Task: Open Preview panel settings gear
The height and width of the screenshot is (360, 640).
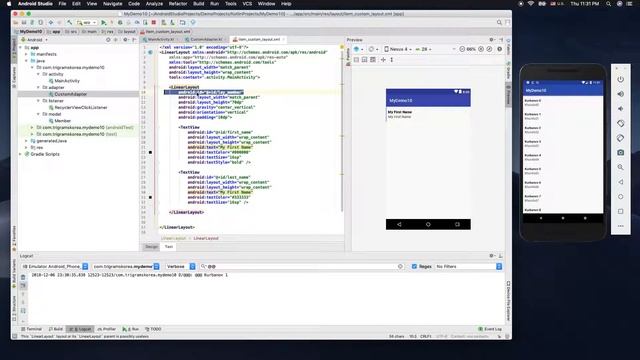Action: (x=491, y=40)
